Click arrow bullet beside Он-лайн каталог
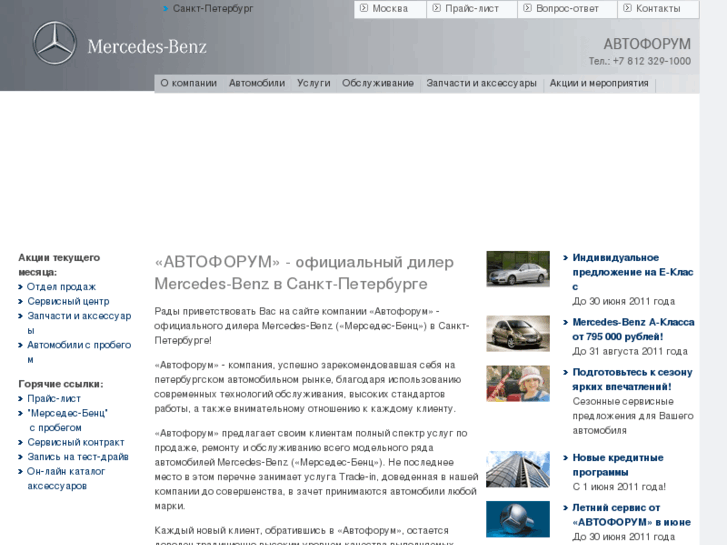The height and width of the screenshot is (545, 727). tap(20, 472)
